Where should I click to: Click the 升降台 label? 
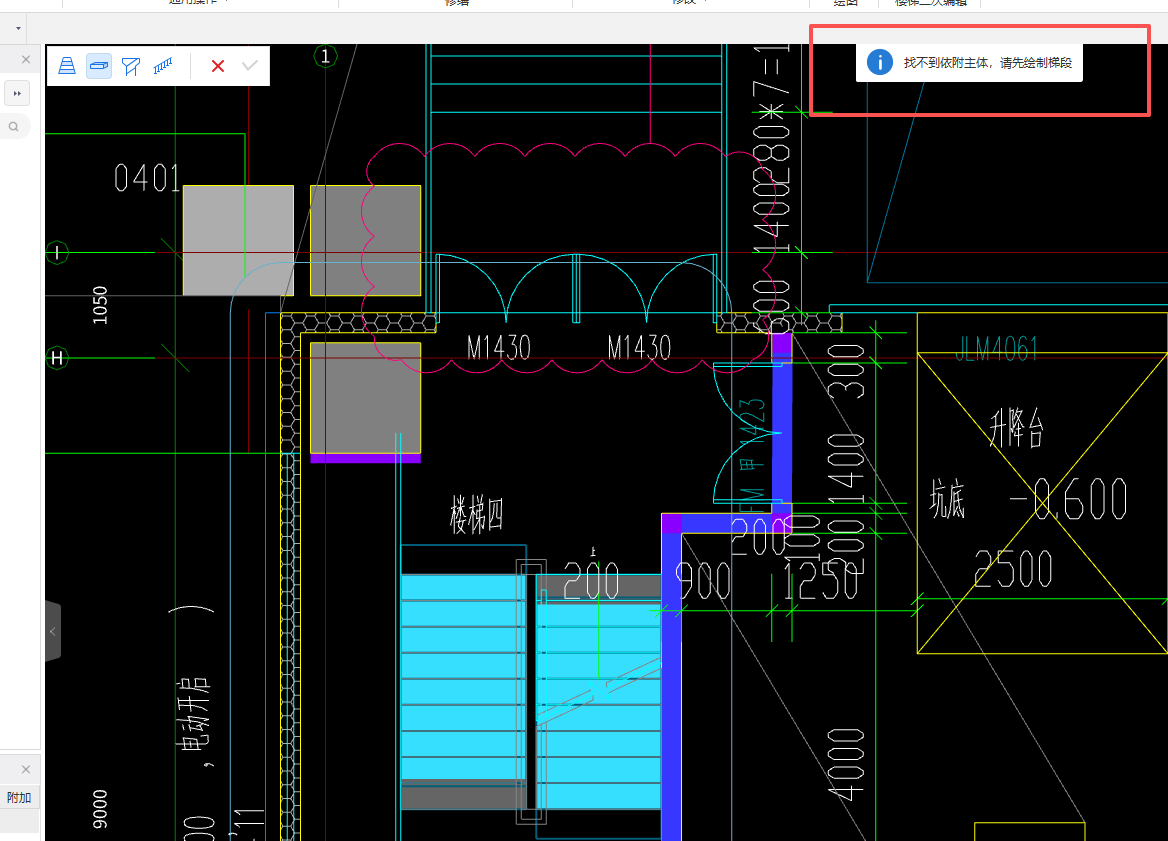1016,427
